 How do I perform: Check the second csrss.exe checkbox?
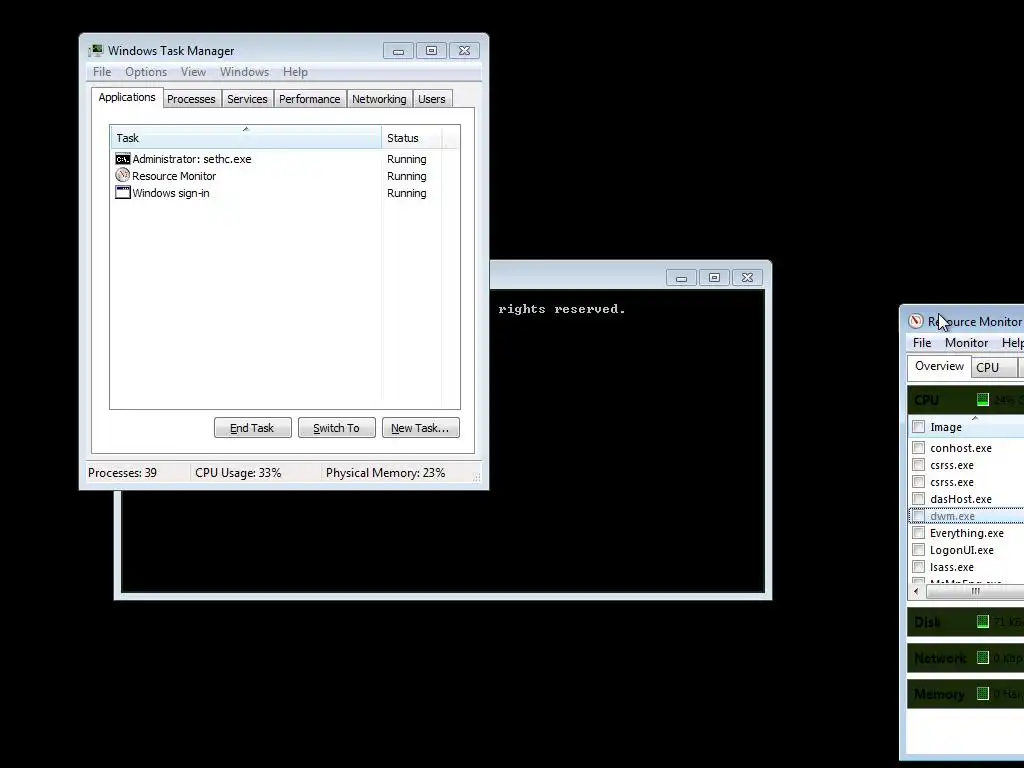[x=919, y=482]
